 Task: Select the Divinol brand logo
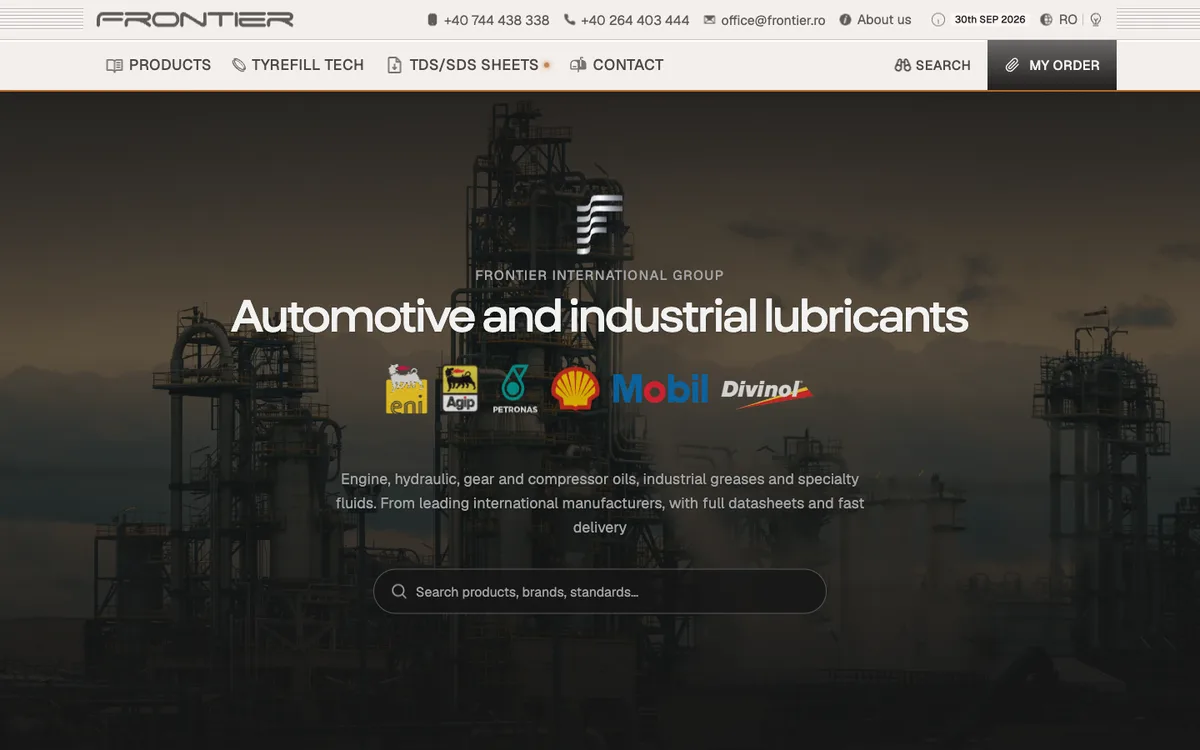pos(768,392)
